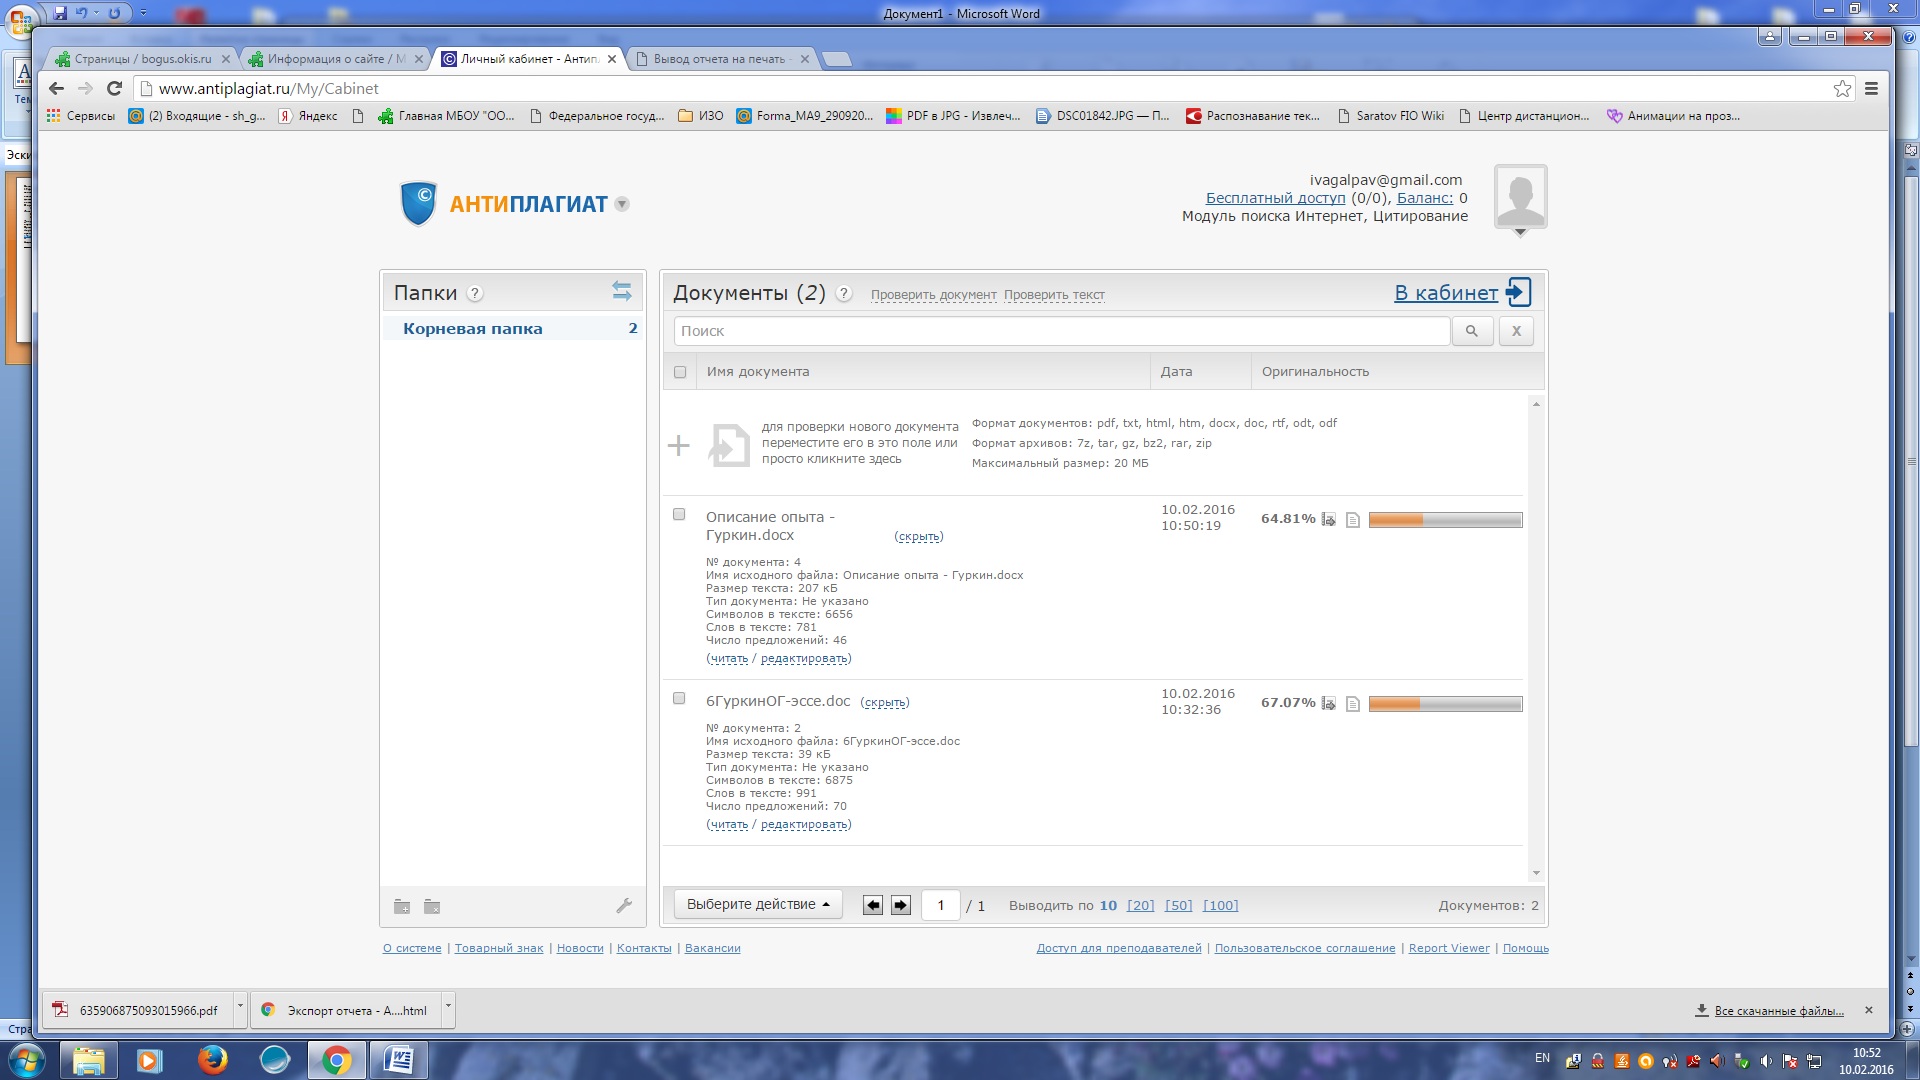The height and width of the screenshot is (1080, 1920).
Task: Switch to Вывод отчета на печать tab
Action: (722, 59)
